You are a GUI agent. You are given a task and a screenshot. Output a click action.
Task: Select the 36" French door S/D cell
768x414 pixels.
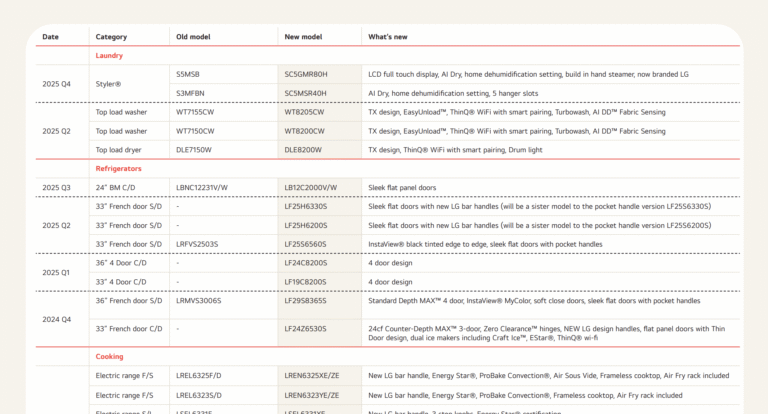[x=129, y=301]
